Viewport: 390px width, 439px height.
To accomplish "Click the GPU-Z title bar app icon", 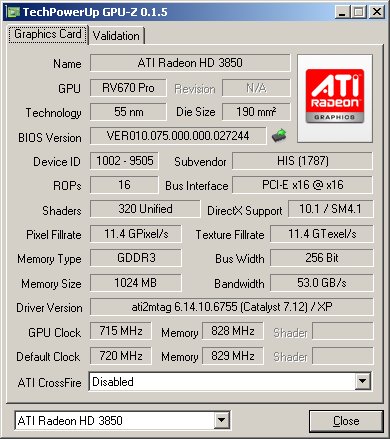I will click(13, 12).
